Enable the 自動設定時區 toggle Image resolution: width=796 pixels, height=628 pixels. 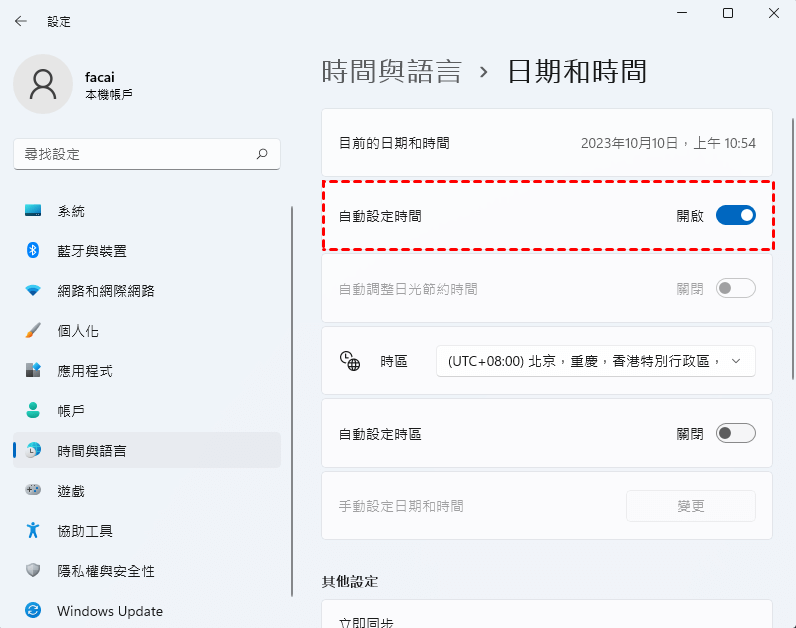tap(735, 433)
